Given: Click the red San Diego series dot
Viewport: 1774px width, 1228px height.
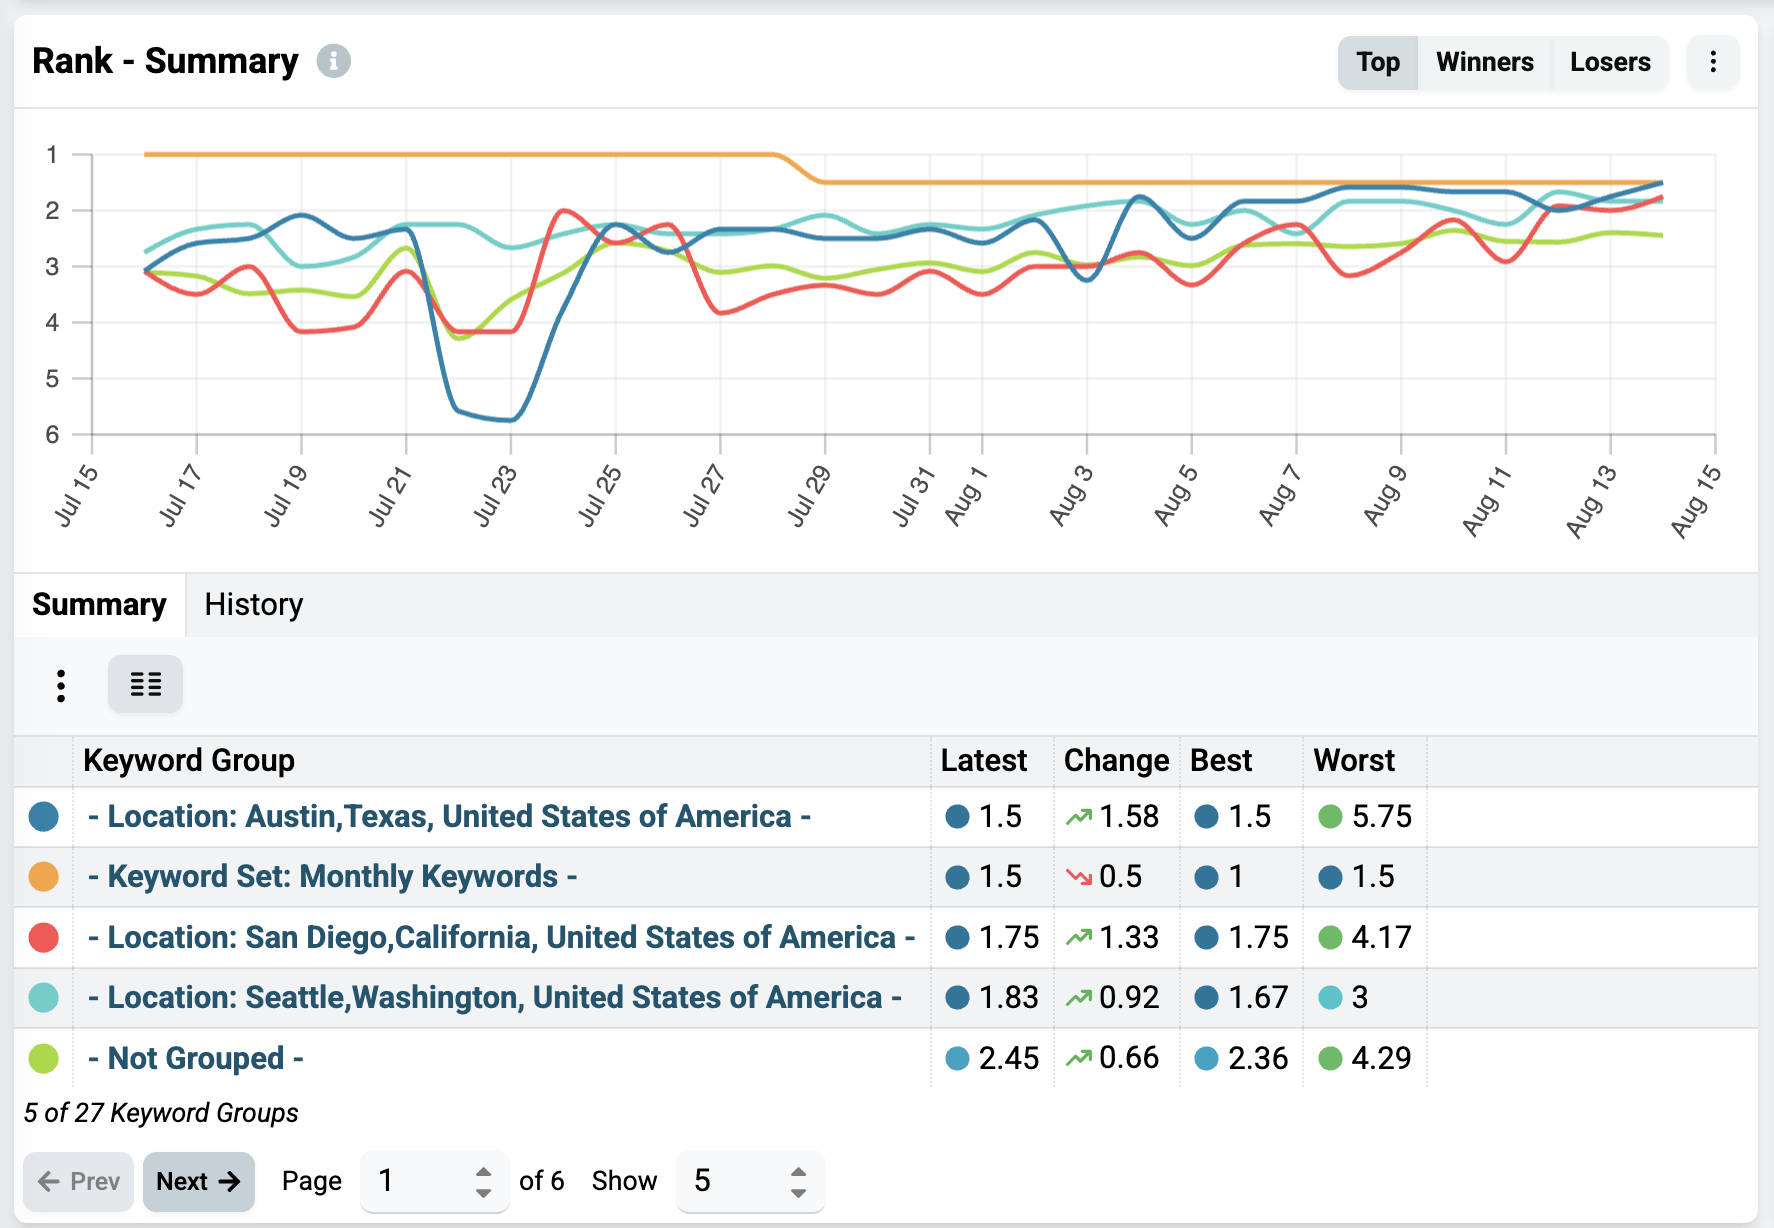Looking at the screenshot, I should pos(44,937).
